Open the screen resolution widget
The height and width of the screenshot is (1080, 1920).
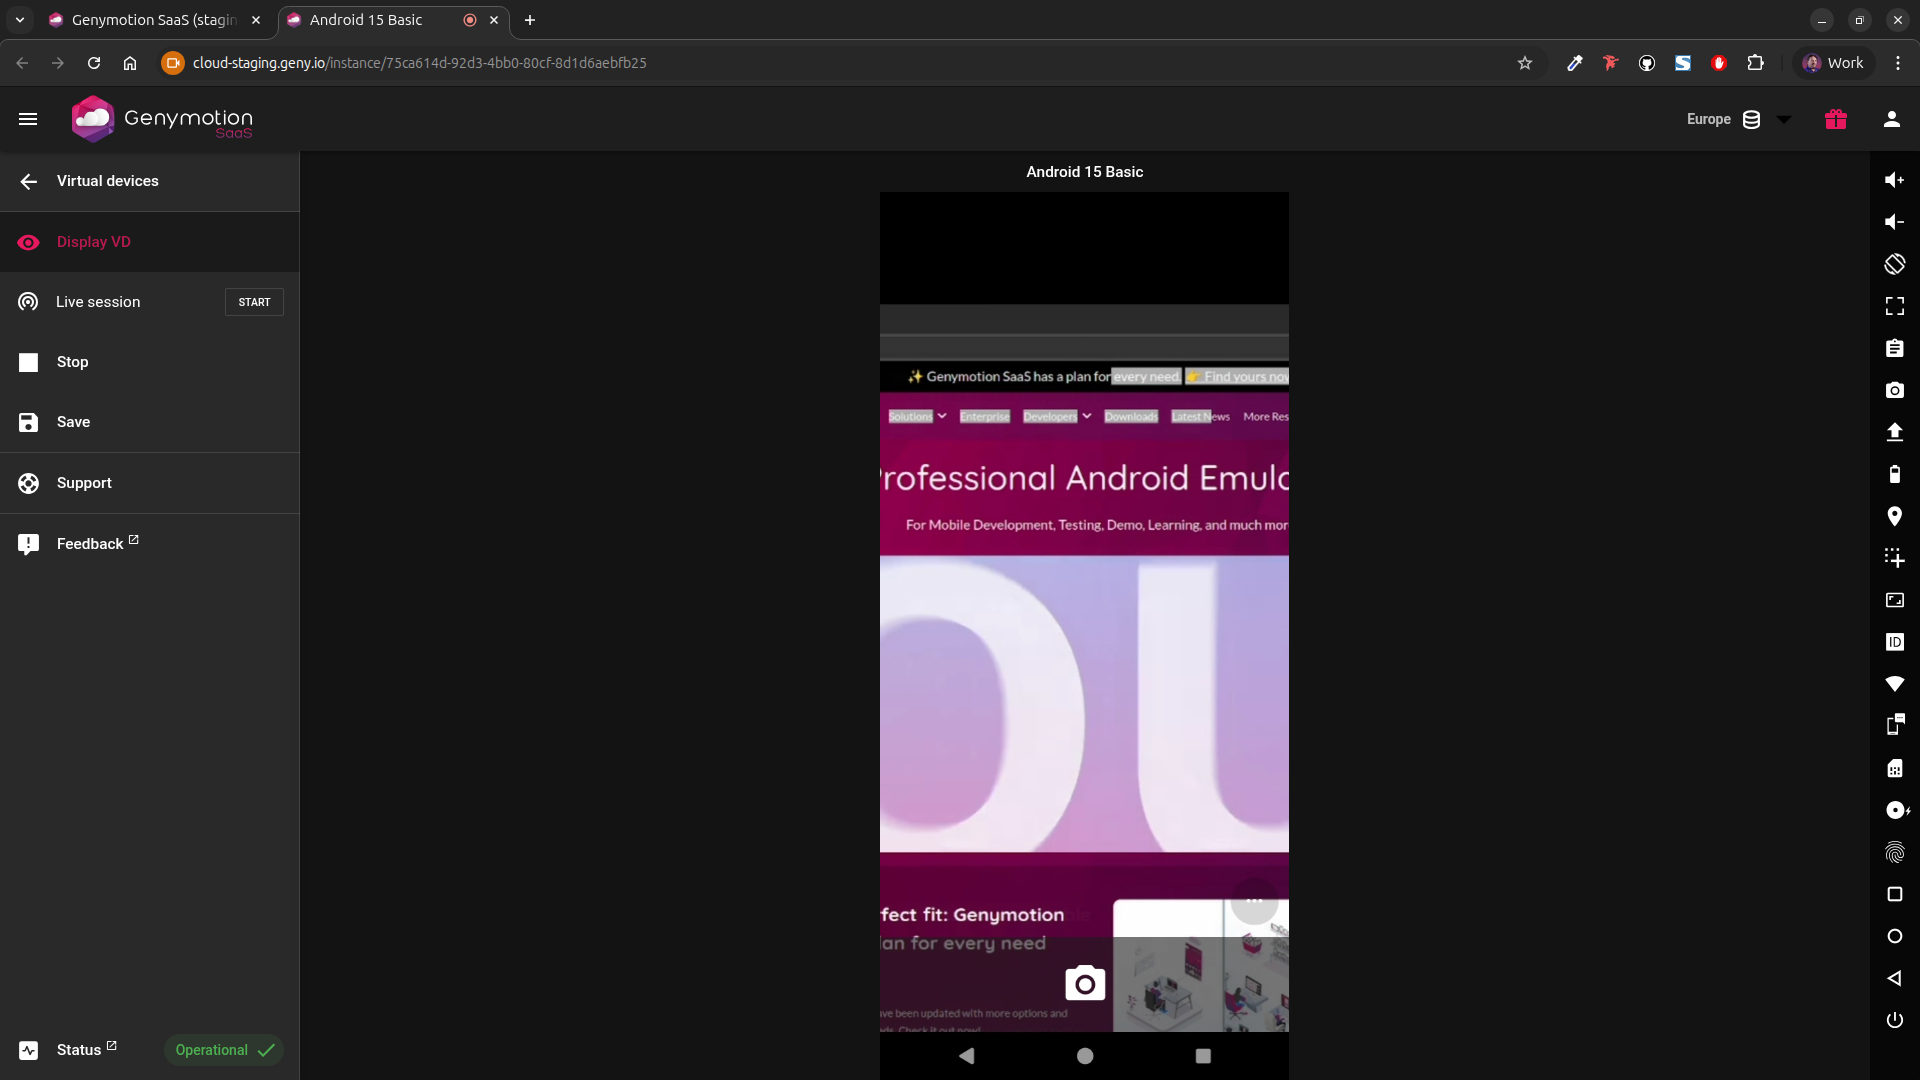(1894, 600)
